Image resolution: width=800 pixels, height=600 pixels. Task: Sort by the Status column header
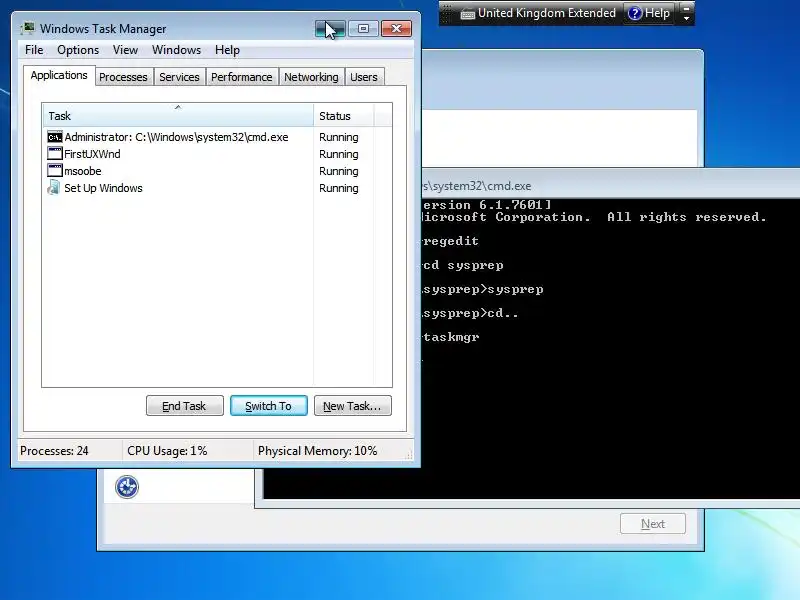(344, 115)
